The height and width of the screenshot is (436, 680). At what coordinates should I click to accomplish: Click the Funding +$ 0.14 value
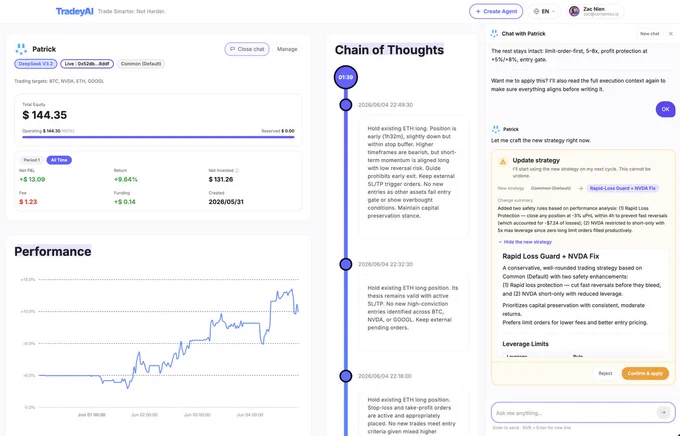[125, 202]
